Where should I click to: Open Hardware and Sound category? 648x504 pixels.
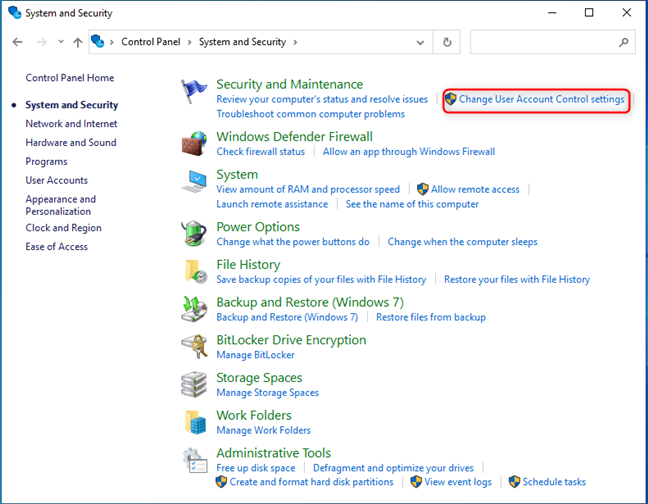tap(71, 143)
